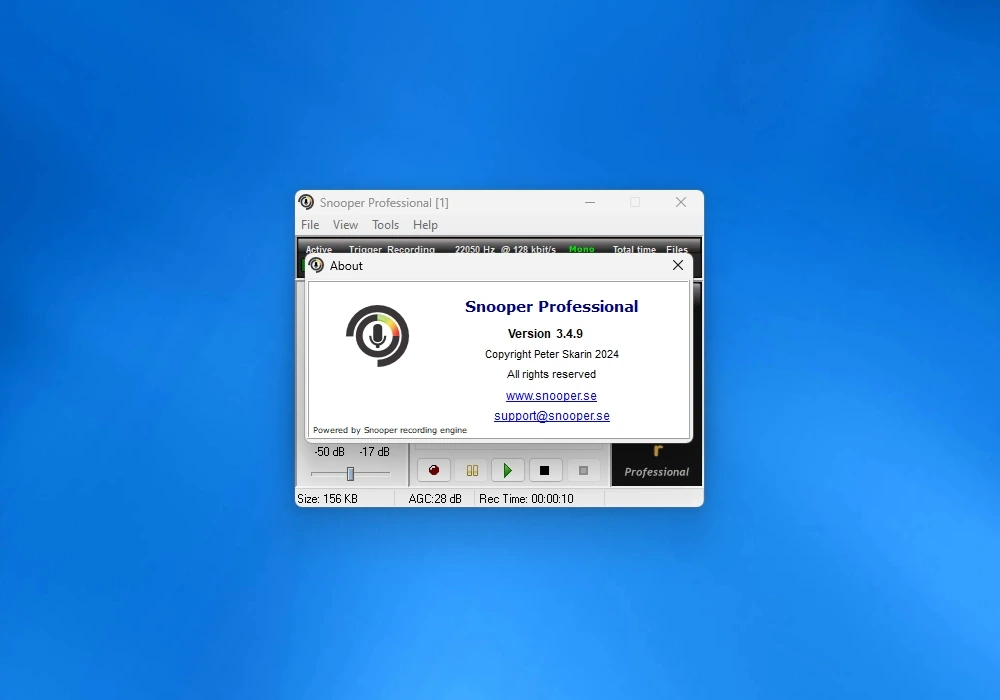Open the www.snooper.se link
Screen dimensions: 1000x700
pos(551,396)
